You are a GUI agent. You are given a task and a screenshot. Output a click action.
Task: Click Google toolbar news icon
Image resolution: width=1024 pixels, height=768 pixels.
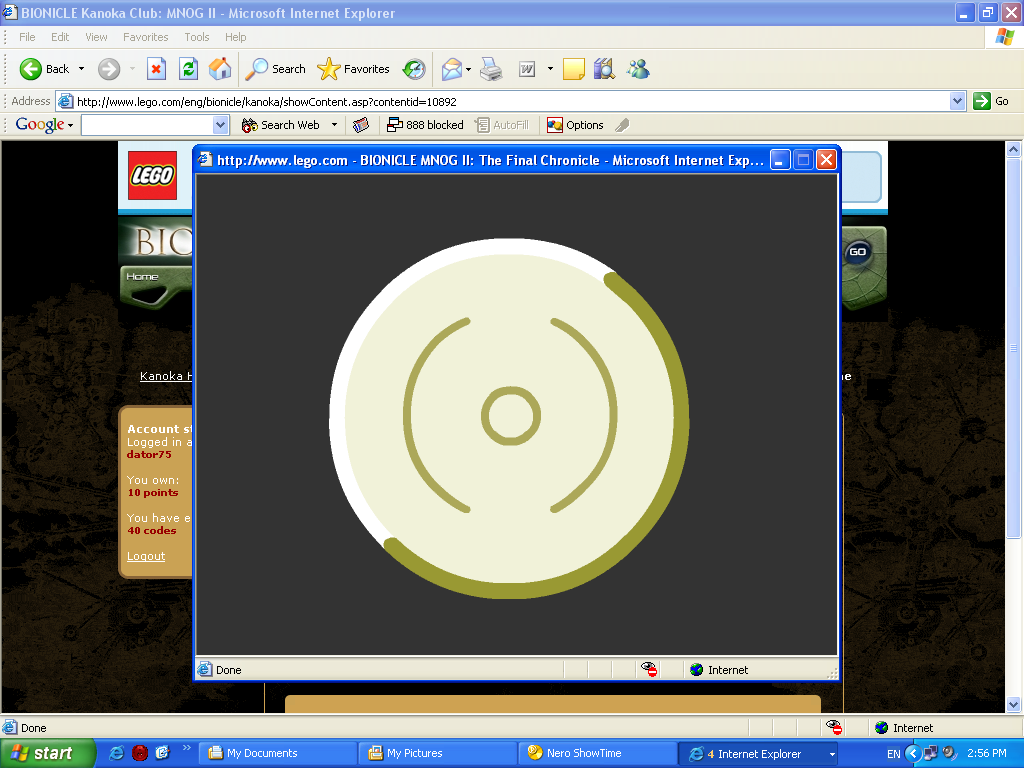(x=360, y=125)
